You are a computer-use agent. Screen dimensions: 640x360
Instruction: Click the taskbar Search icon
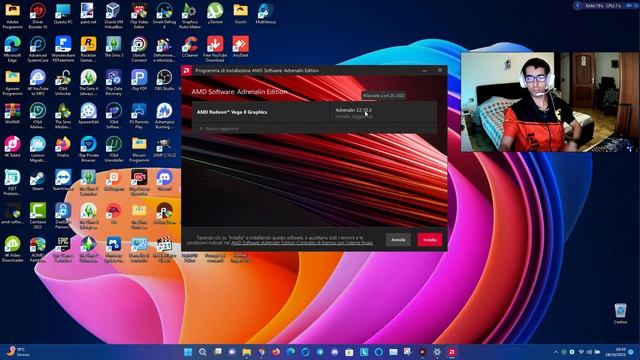pos(203,352)
